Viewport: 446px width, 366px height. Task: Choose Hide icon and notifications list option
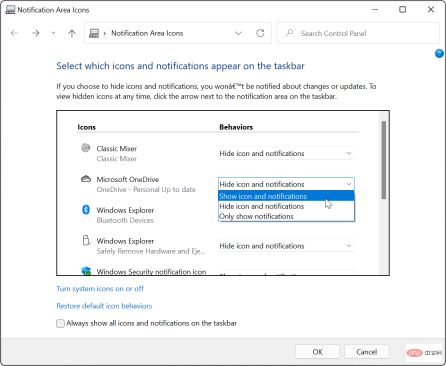(x=286, y=206)
